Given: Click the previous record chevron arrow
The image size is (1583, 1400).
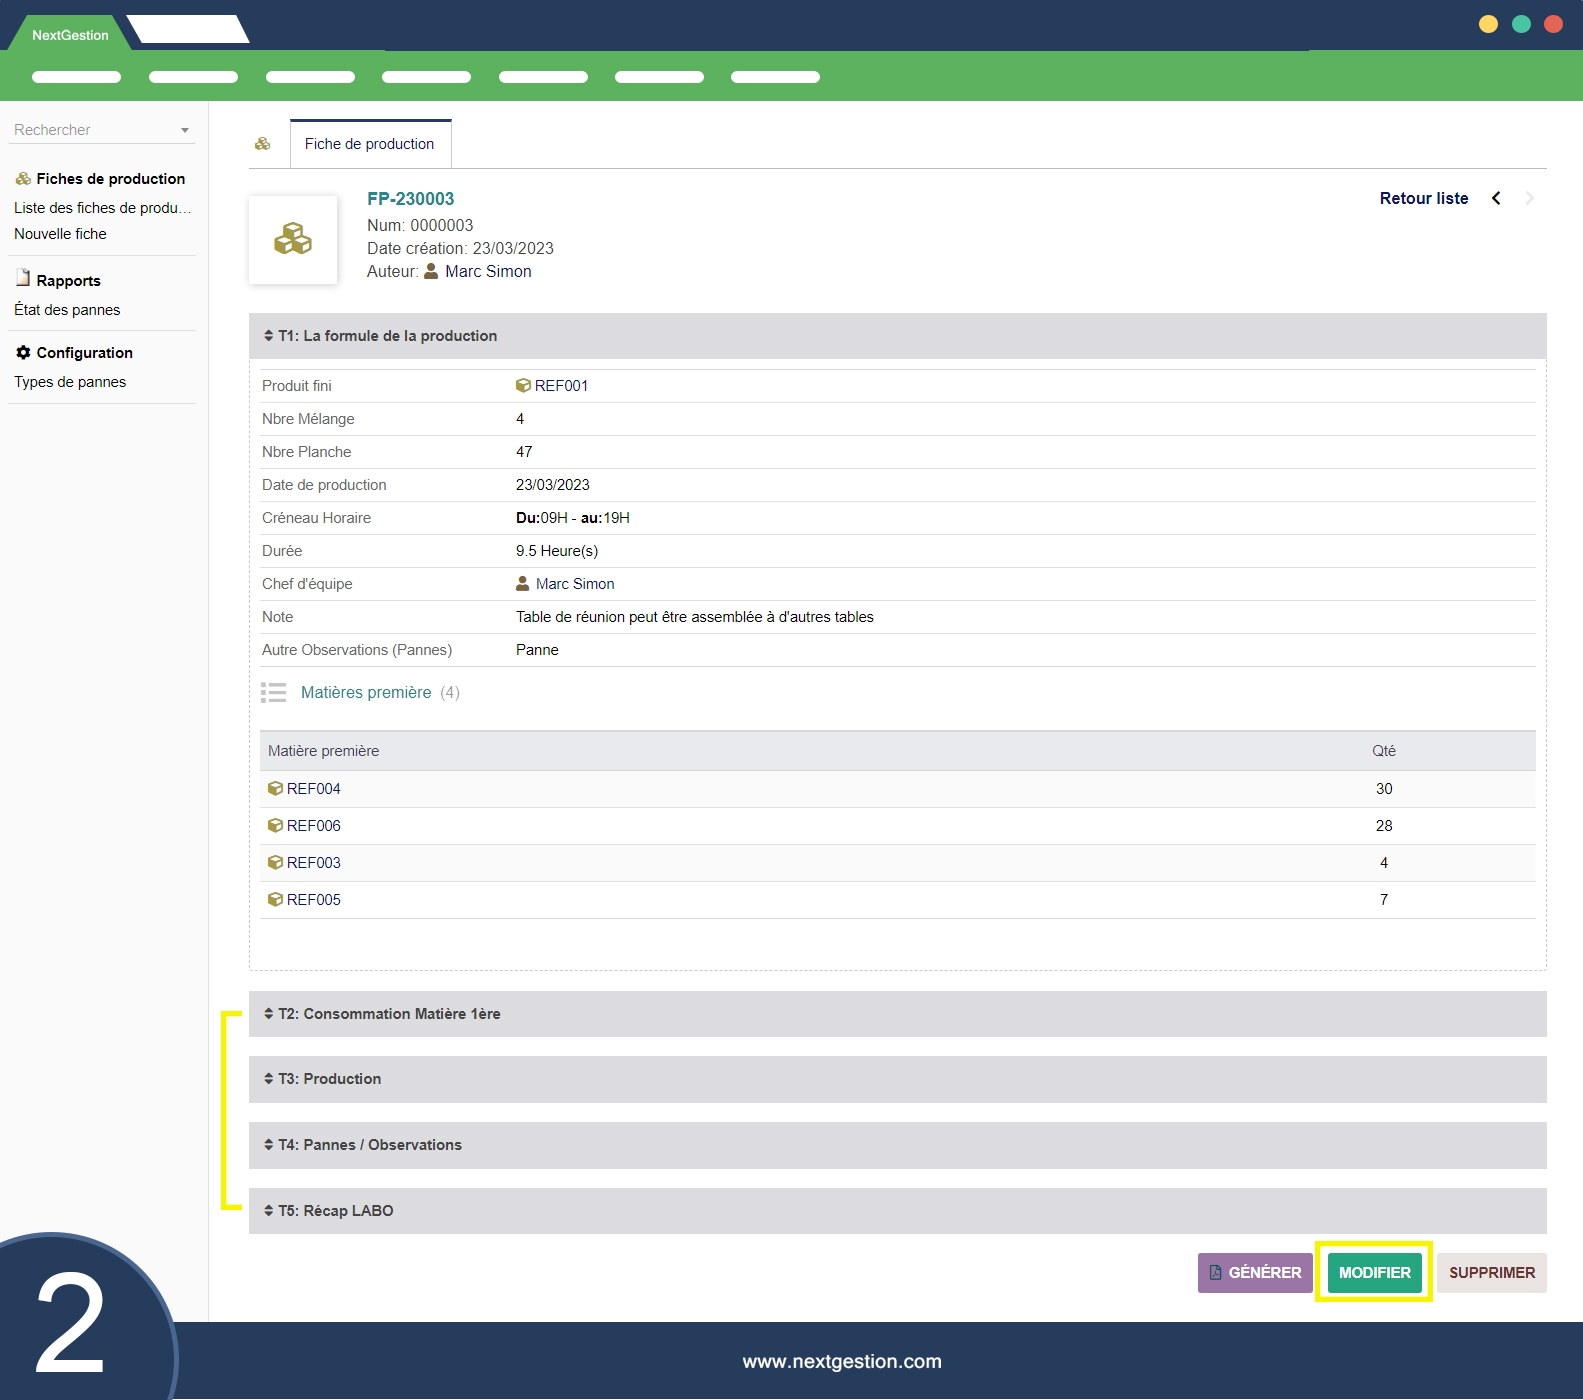Looking at the screenshot, I should click(x=1496, y=198).
